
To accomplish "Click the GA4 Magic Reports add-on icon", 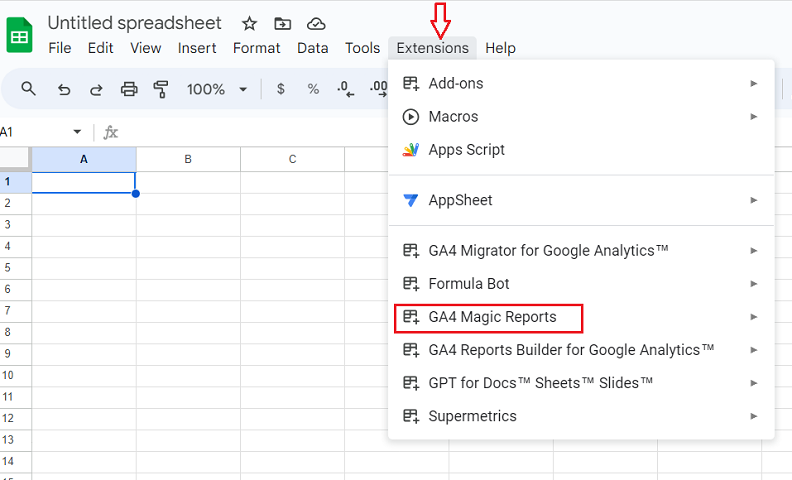I will pyautogui.click(x=411, y=317).
